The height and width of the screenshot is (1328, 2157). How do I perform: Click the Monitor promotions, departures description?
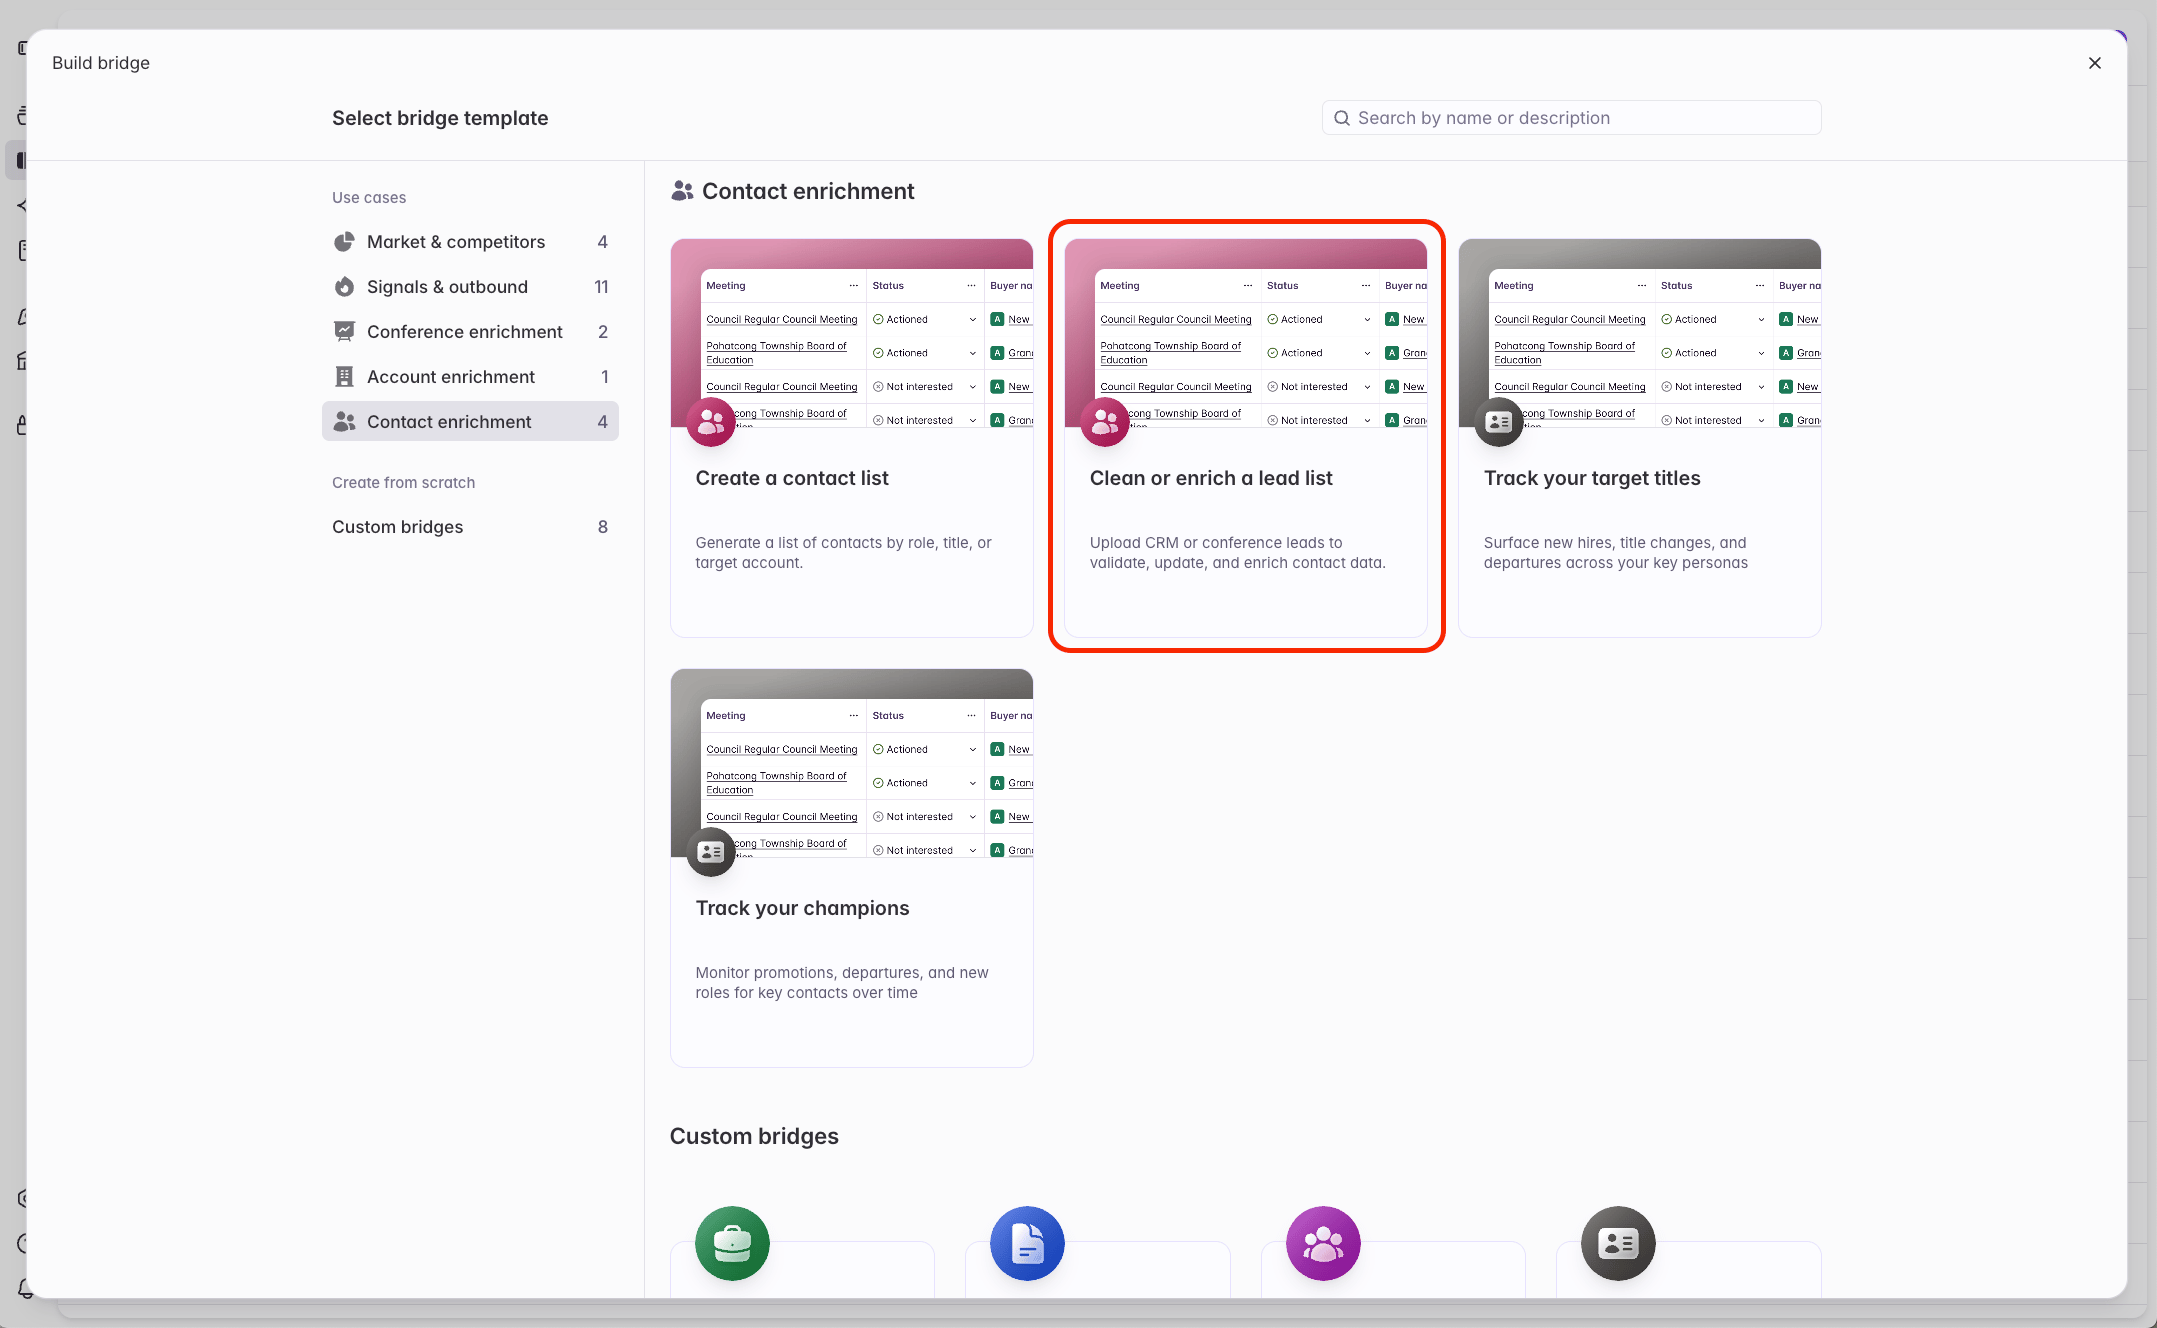[842, 983]
